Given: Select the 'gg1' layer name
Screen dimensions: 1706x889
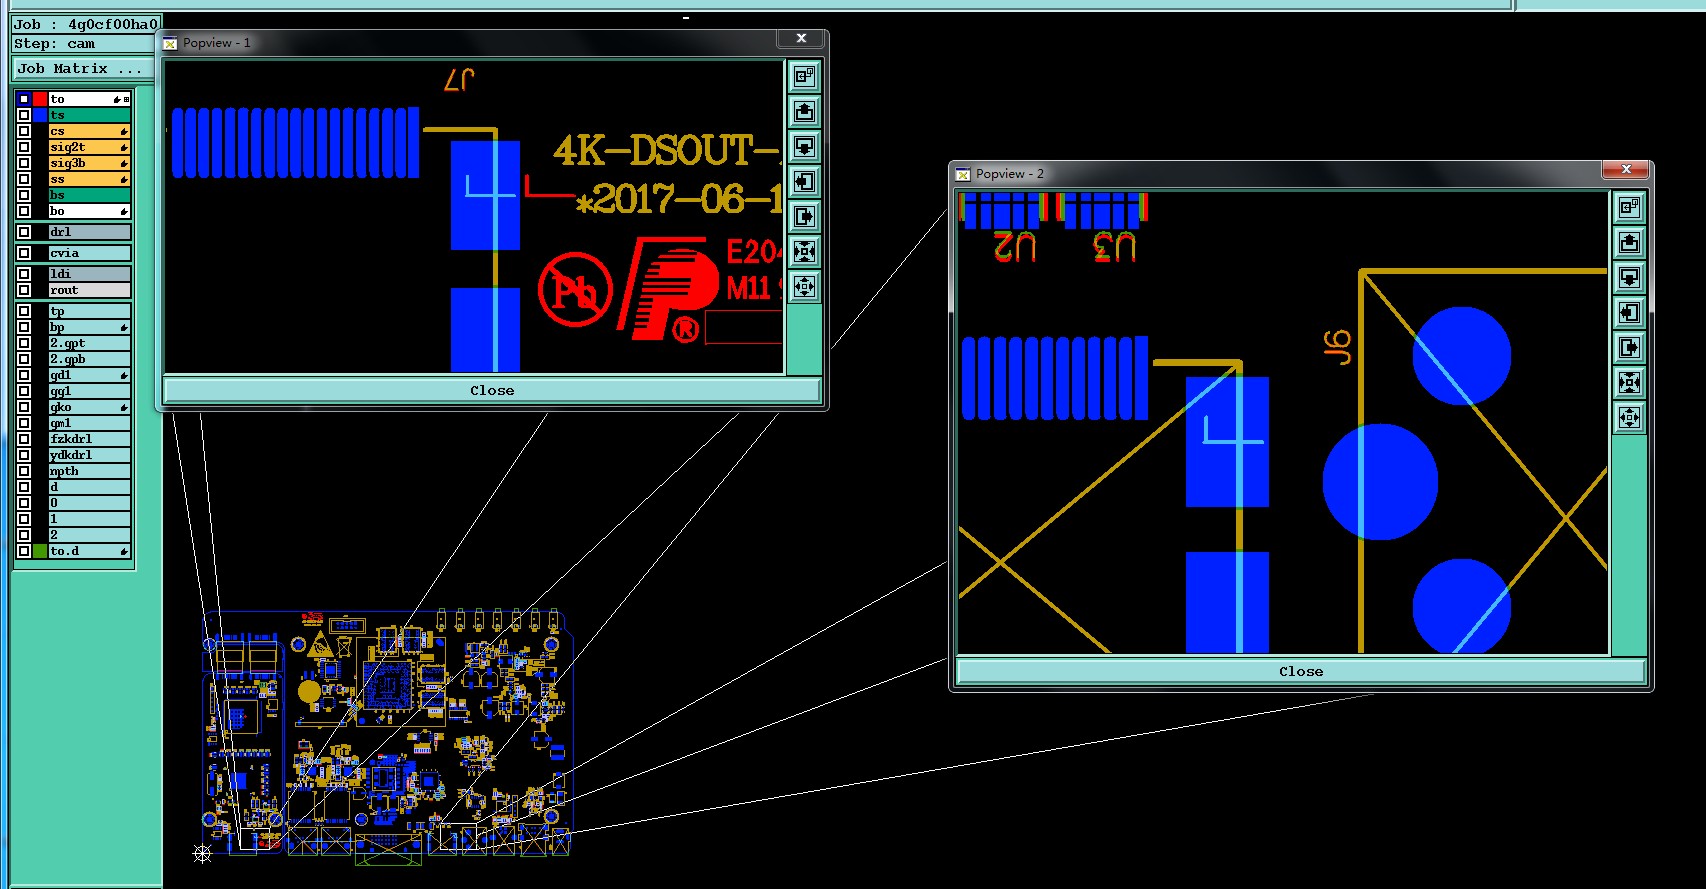Looking at the screenshot, I should (x=90, y=391).
